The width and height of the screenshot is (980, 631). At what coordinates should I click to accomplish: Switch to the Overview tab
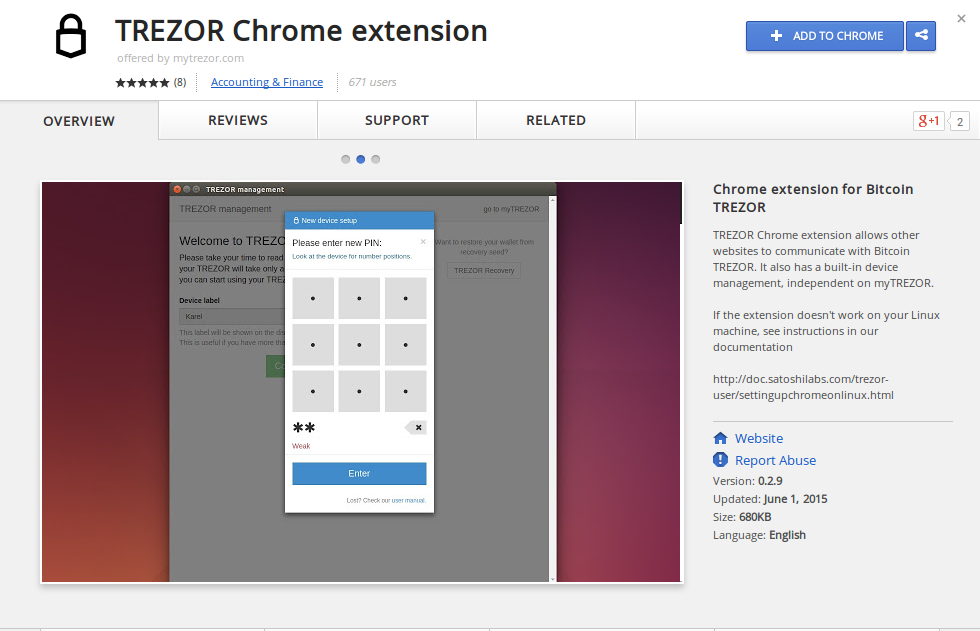click(x=79, y=121)
